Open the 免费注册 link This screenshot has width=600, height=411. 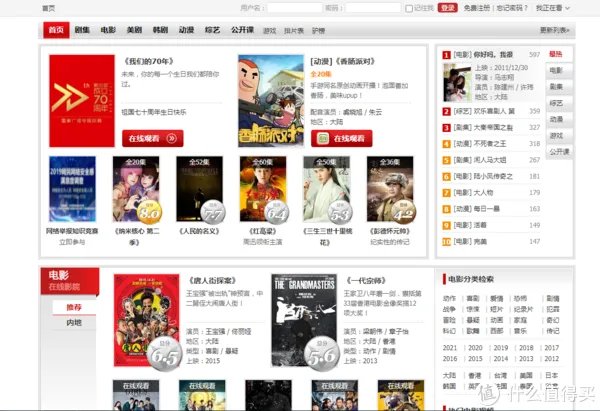[477, 8]
